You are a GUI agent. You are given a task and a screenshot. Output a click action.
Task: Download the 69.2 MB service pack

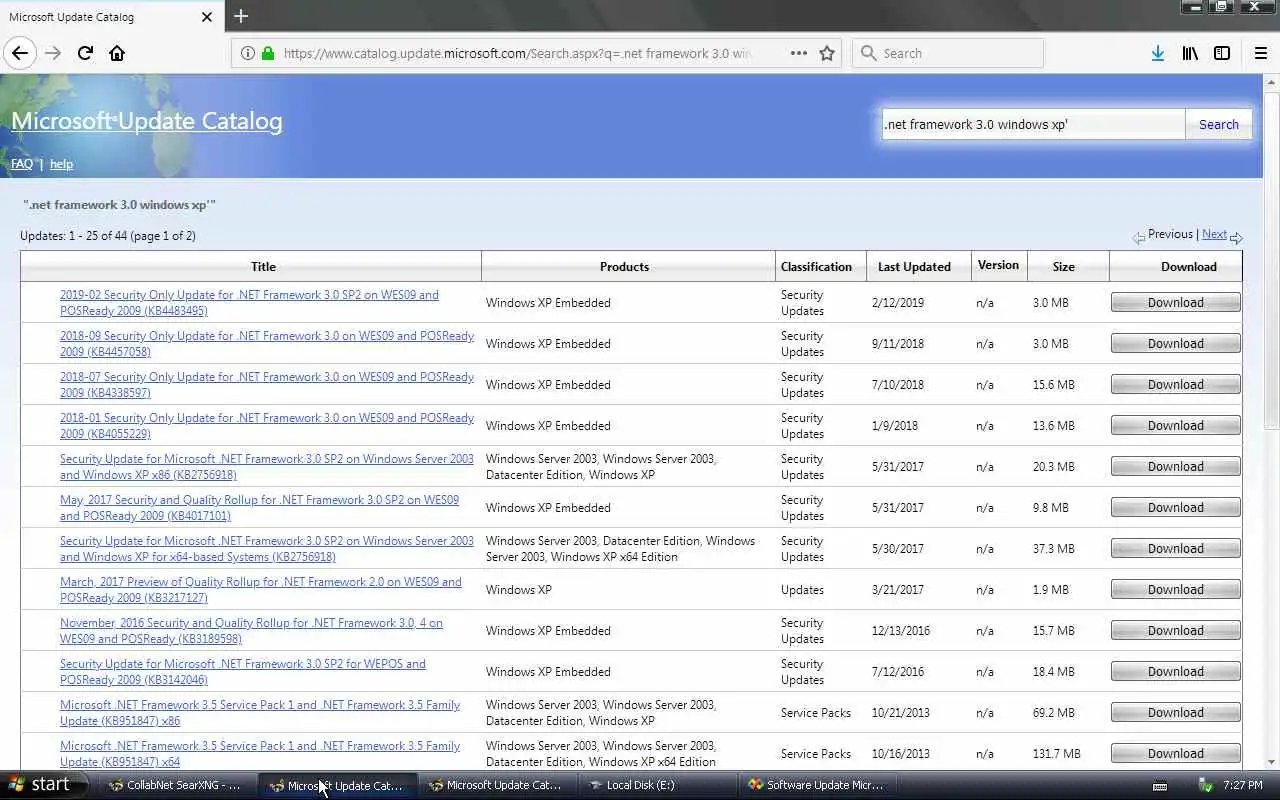pos(1175,712)
